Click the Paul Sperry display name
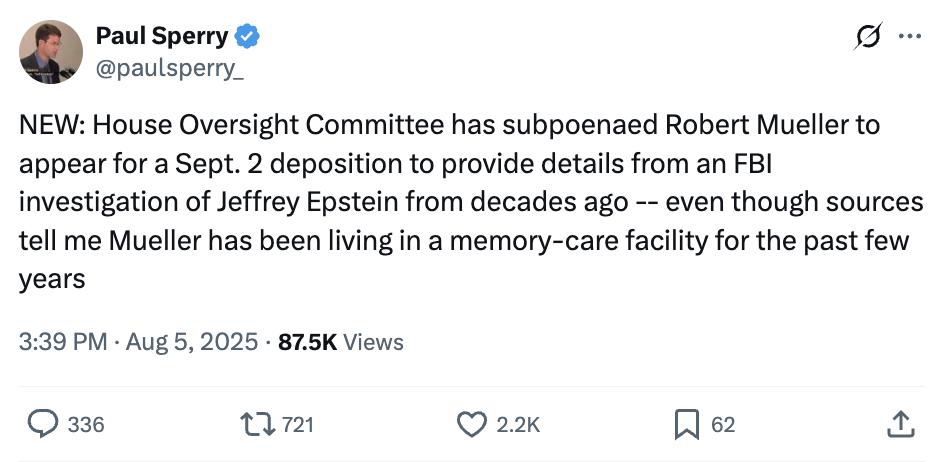Image resolution: width=950 pixels, height=462 pixels. point(161,38)
